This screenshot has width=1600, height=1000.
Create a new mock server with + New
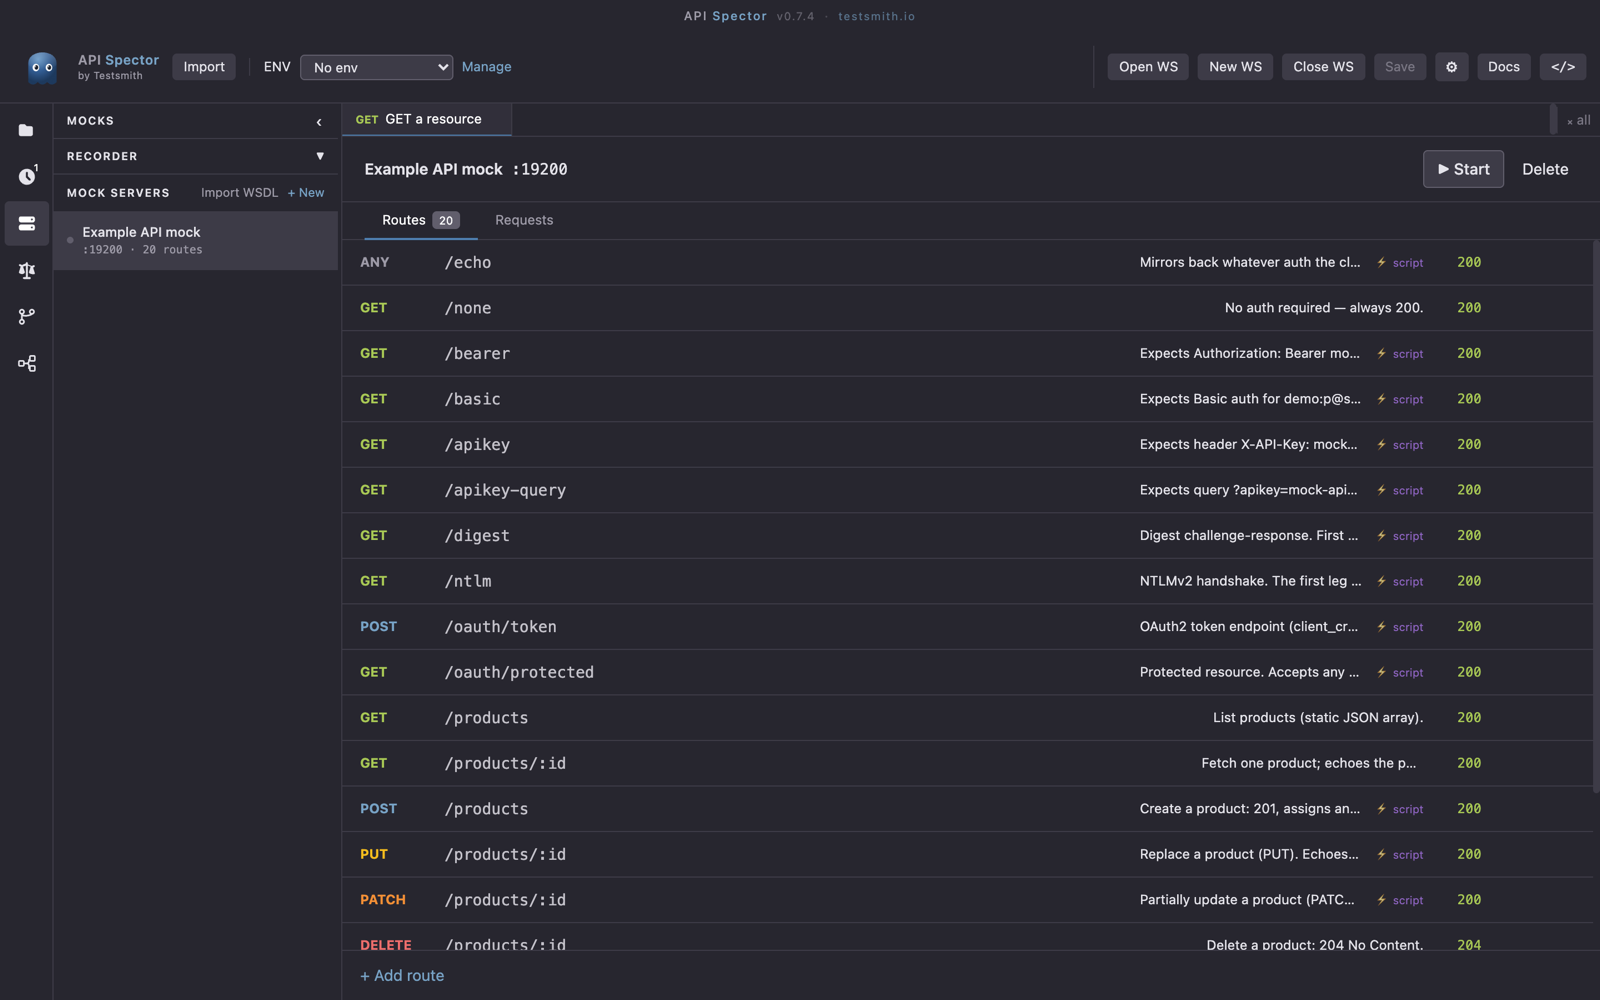click(x=306, y=193)
